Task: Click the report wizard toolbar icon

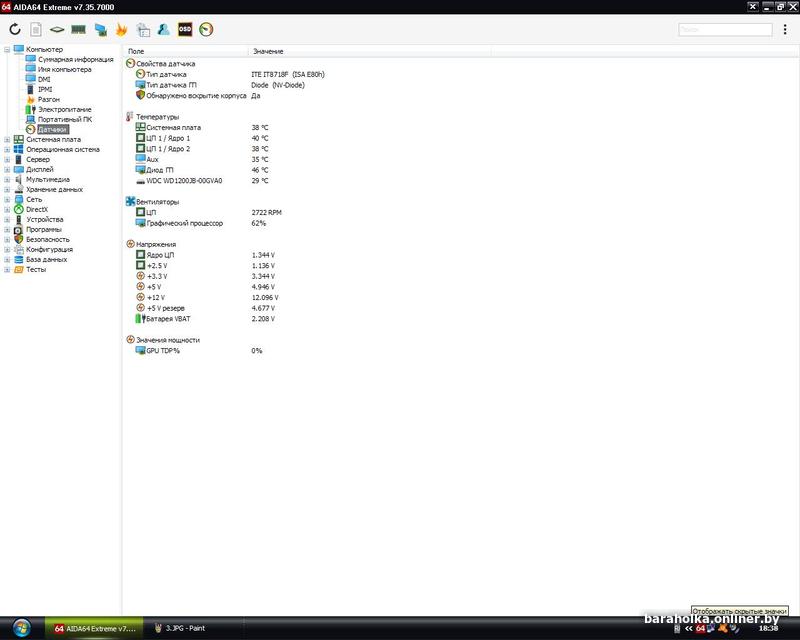Action: [x=143, y=30]
